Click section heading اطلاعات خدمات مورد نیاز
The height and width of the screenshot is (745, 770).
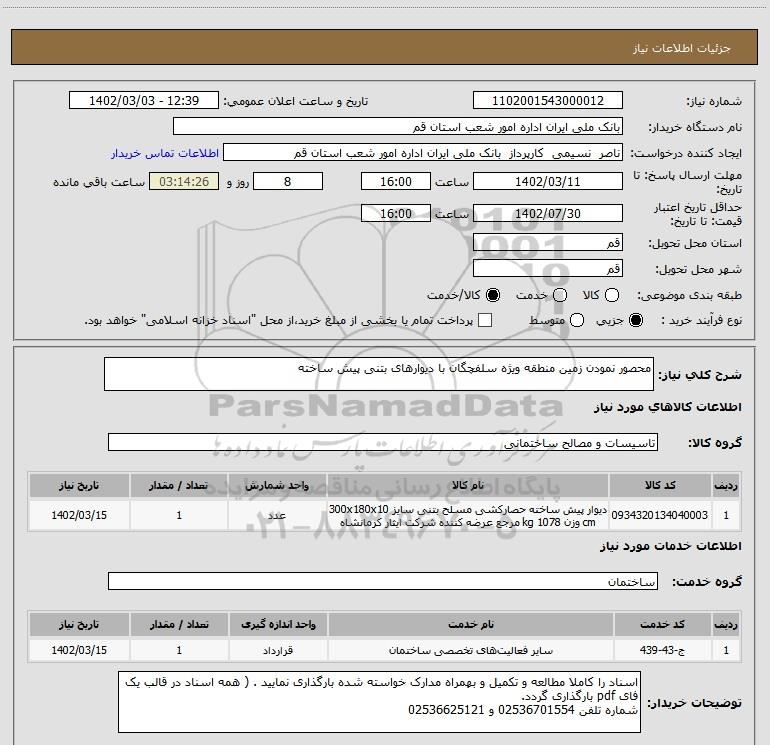[671, 546]
